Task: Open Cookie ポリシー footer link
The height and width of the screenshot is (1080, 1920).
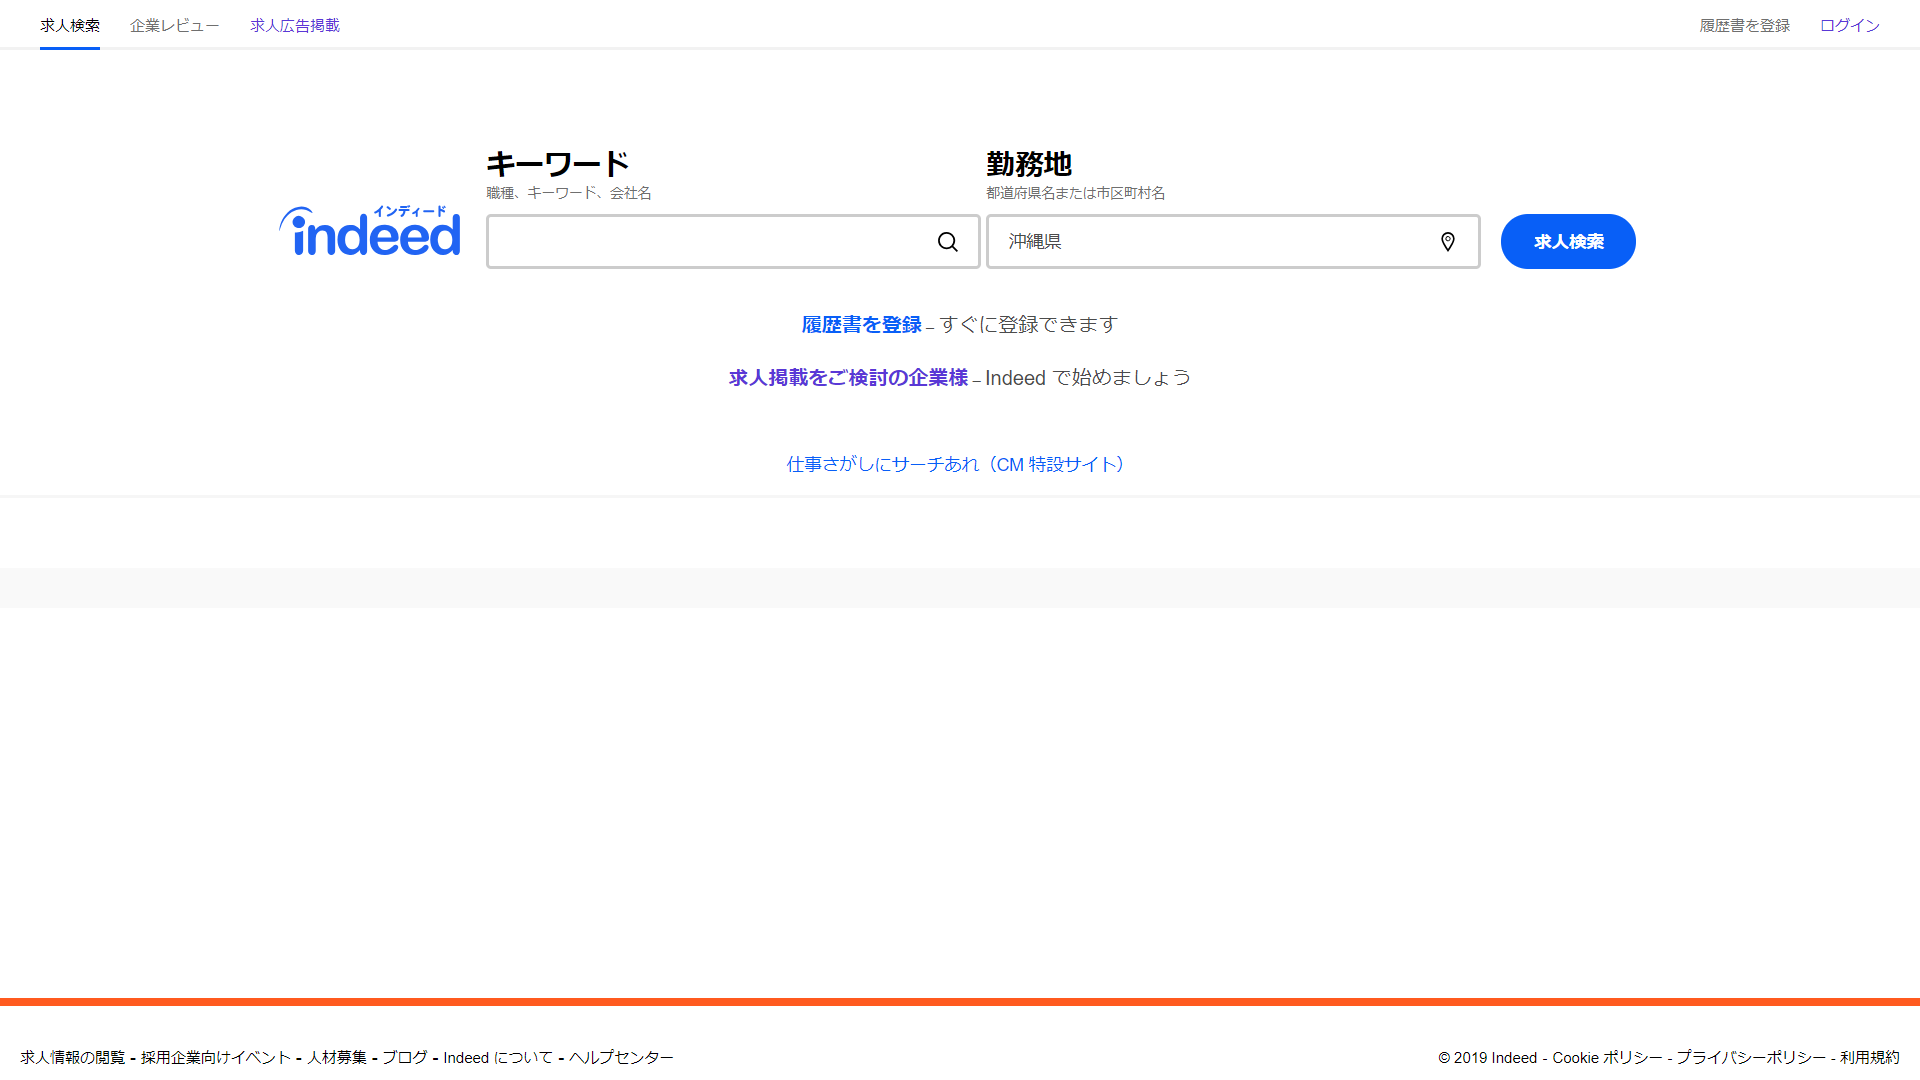Action: point(1607,1057)
